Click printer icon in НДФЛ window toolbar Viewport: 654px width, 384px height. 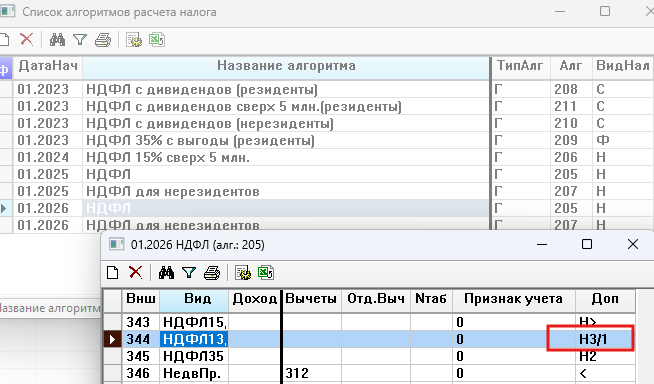click(211, 273)
